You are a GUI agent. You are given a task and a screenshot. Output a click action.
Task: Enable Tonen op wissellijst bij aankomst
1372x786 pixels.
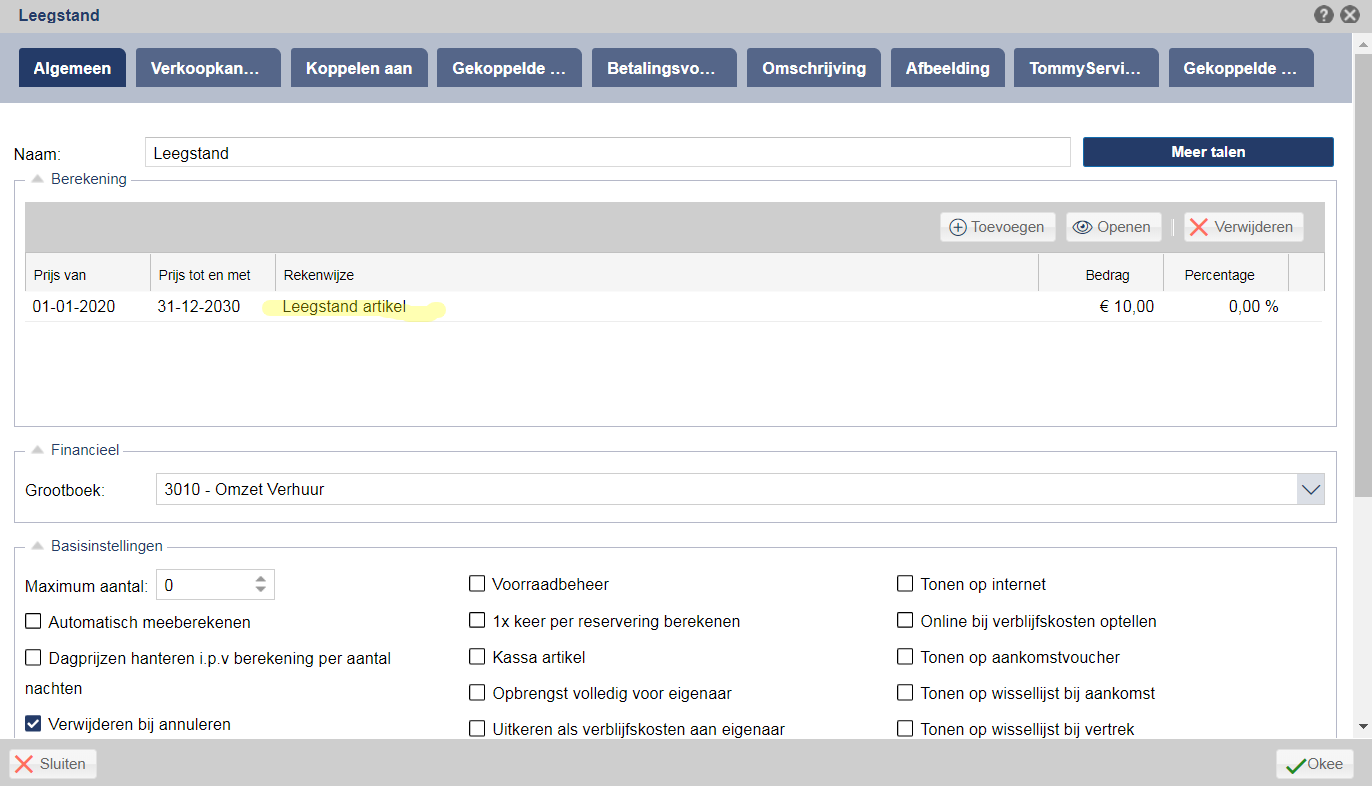(x=905, y=693)
